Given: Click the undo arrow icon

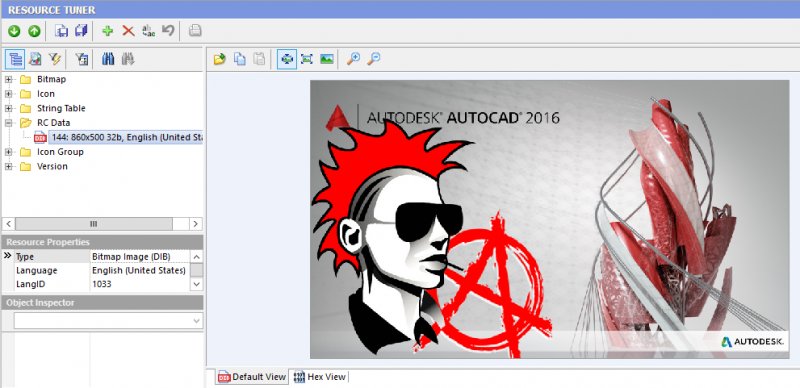Looking at the screenshot, I should tap(168, 31).
